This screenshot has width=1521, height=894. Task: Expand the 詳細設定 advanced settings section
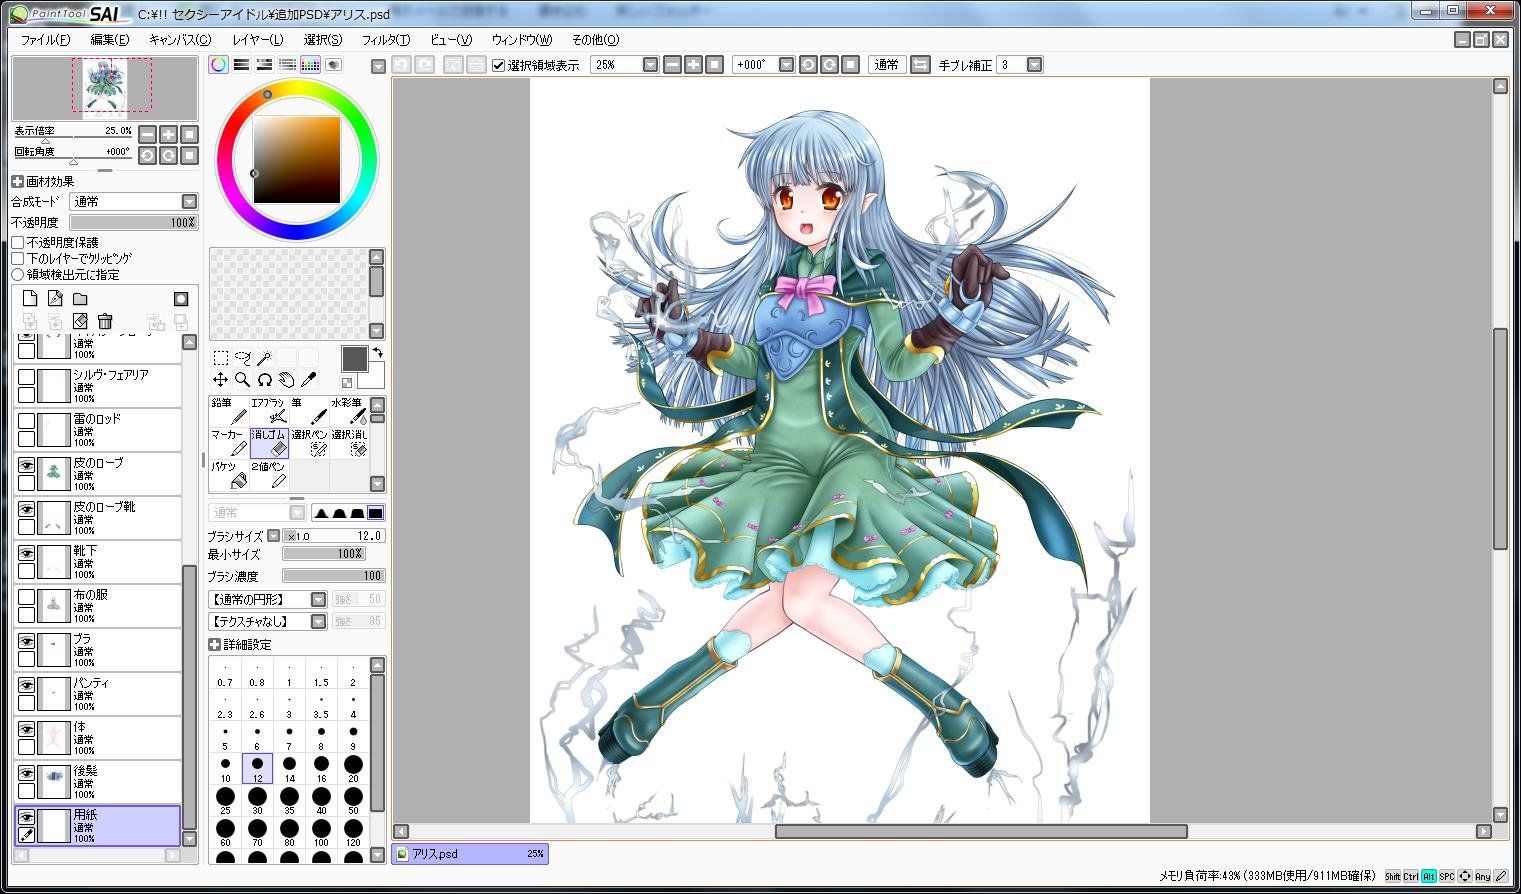214,645
